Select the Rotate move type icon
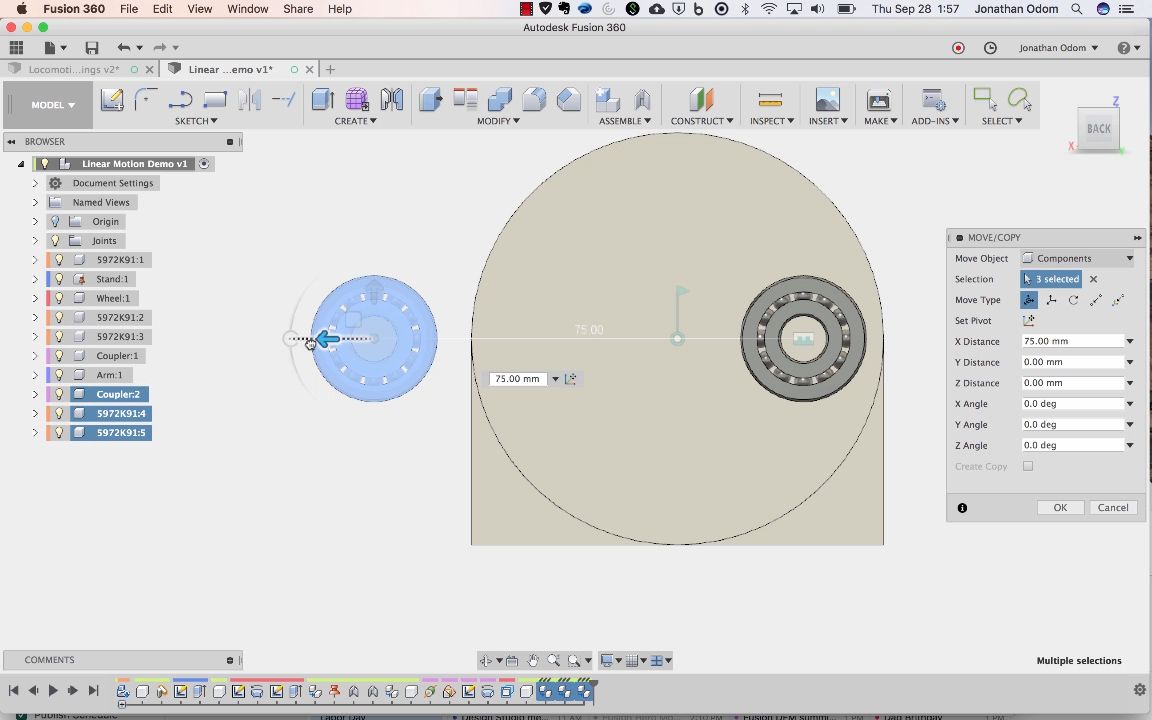 tap(1073, 300)
